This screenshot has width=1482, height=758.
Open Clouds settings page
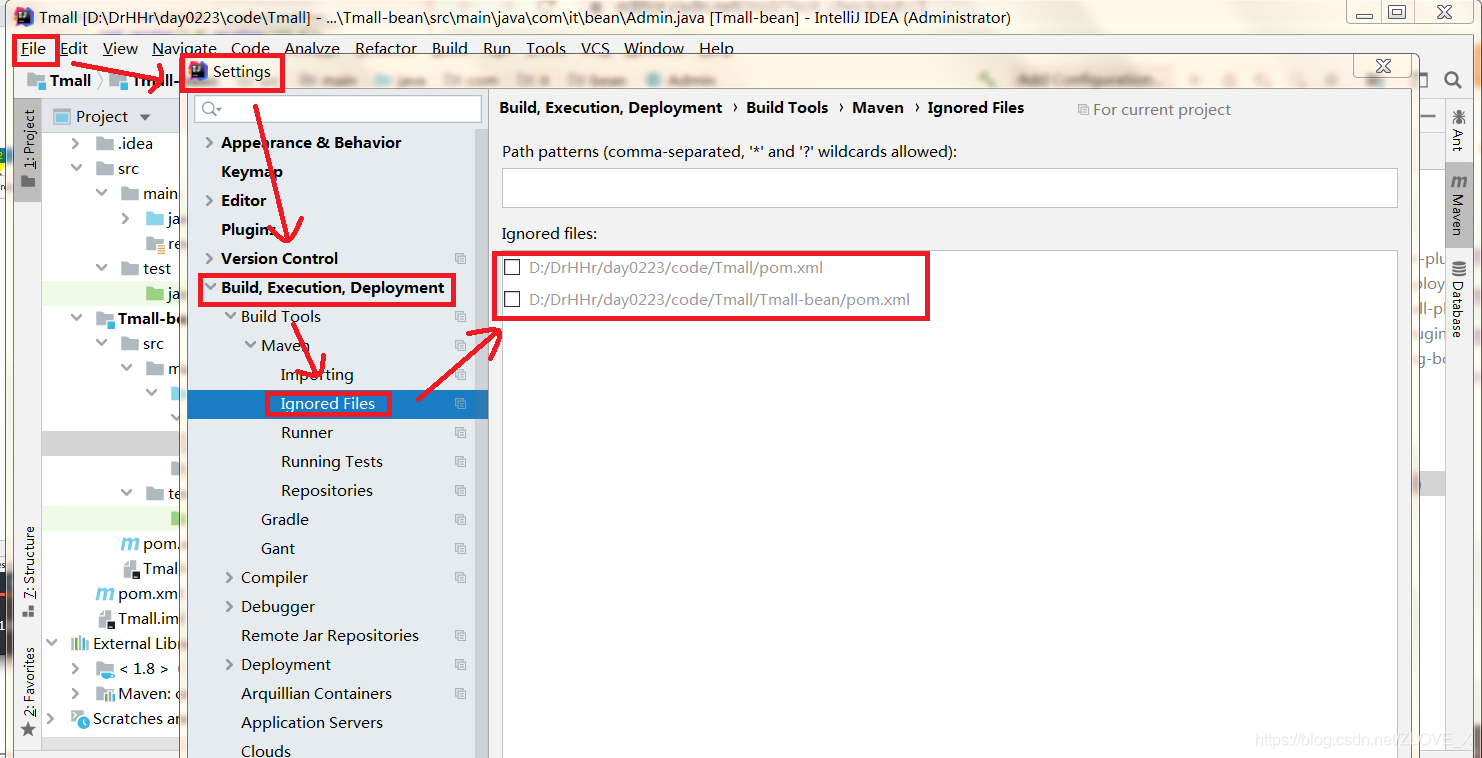pos(266,750)
